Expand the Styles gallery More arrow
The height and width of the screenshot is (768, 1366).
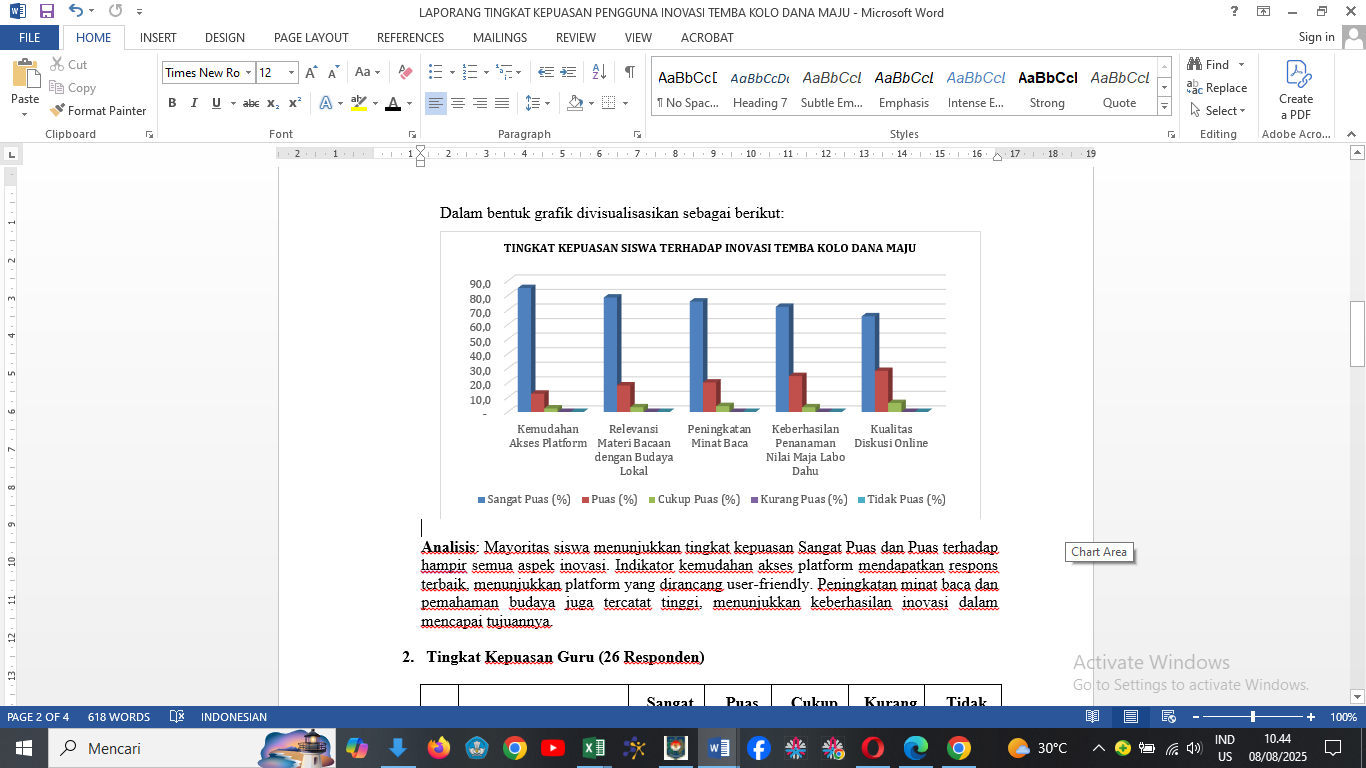1164,107
